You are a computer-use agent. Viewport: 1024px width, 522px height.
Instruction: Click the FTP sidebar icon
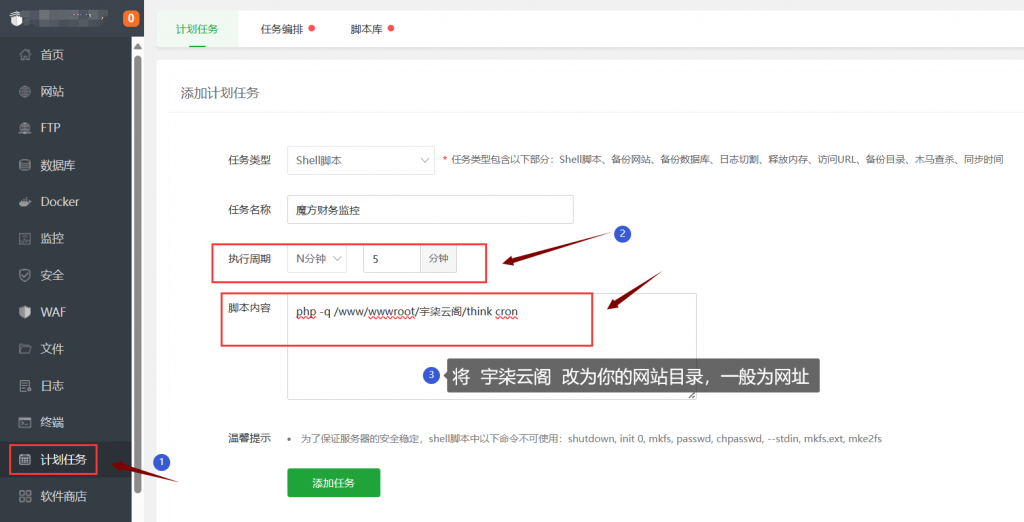click(x=25, y=128)
